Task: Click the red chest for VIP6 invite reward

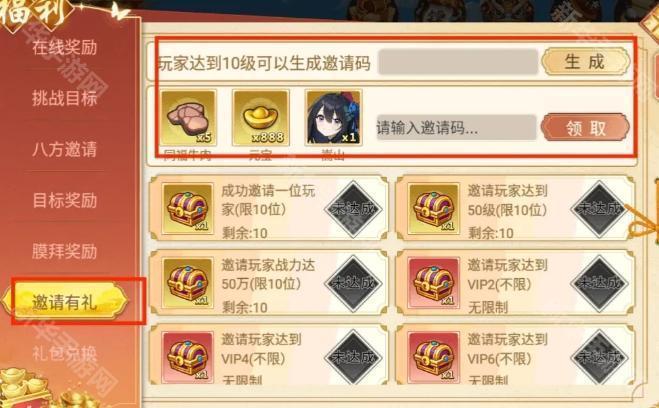Action: click(x=433, y=358)
